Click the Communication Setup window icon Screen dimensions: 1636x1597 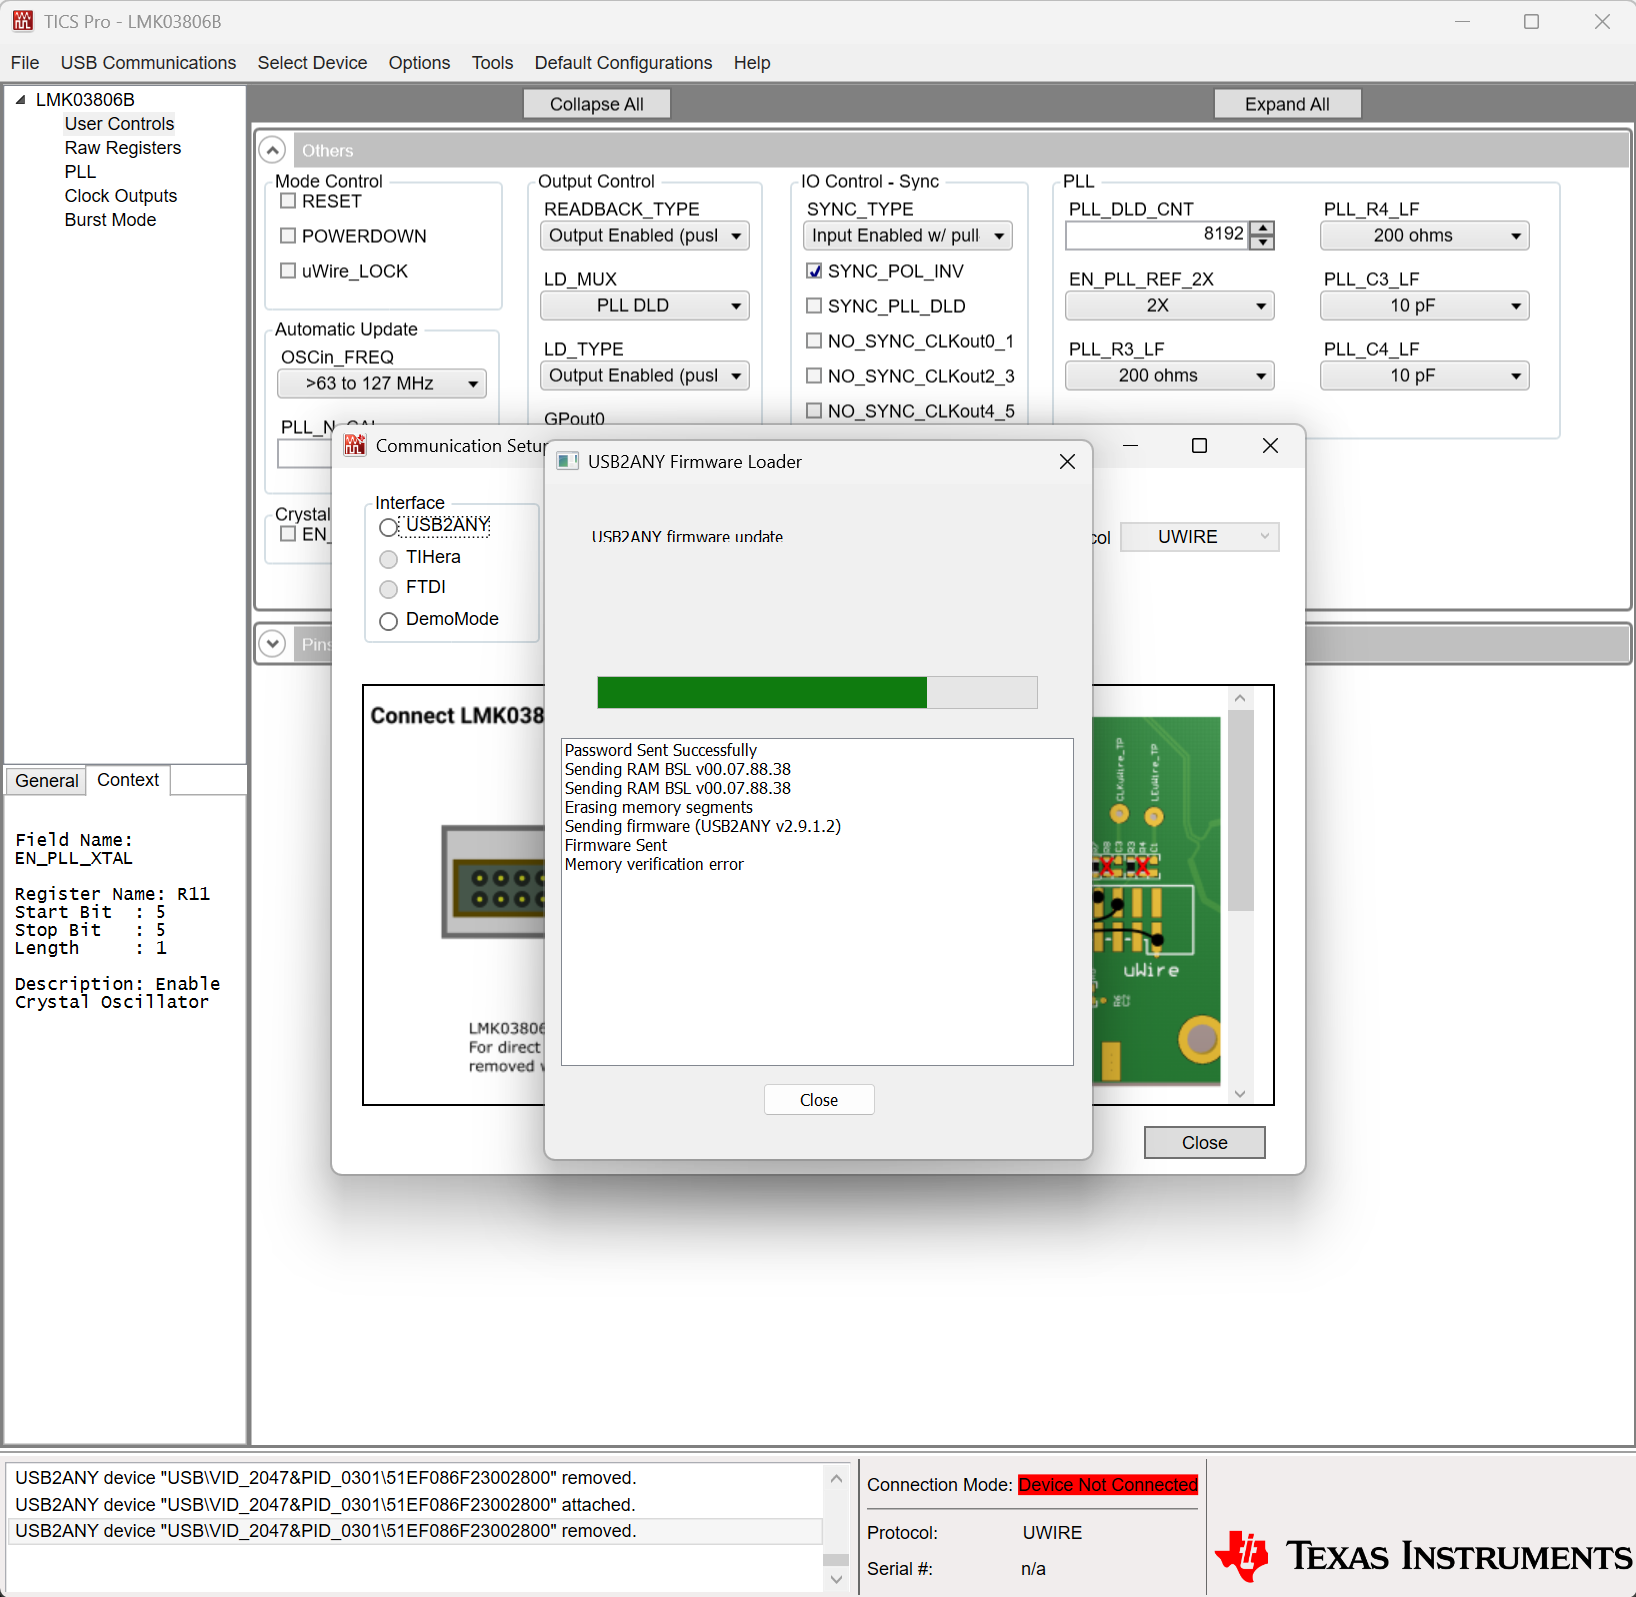(x=354, y=445)
